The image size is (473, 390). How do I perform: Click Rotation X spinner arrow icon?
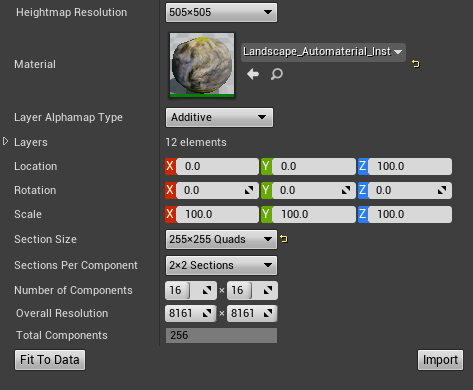coord(249,190)
